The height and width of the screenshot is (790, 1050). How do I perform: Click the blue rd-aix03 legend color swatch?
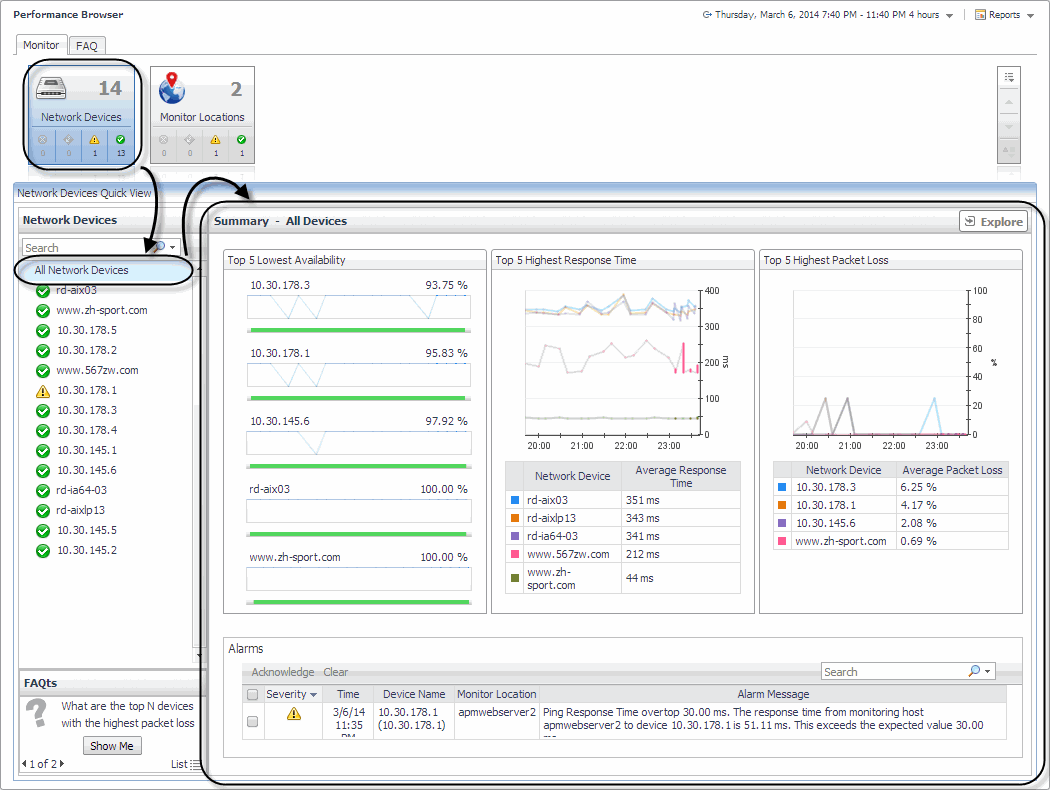tap(515, 500)
